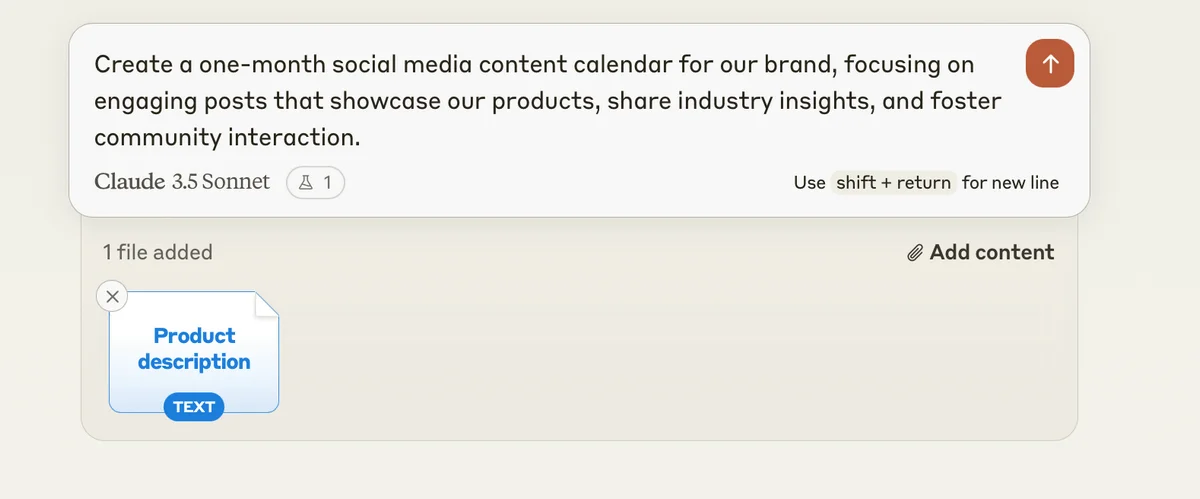1200x499 pixels.
Task: Click the folded corner of the file icon
Action: click(x=266, y=303)
